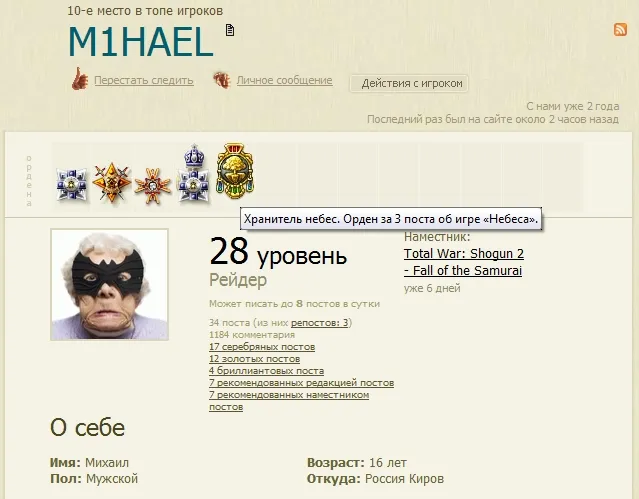Open the Действия с игроком dropdown
This screenshot has height=499, width=639.
click(x=409, y=83)
